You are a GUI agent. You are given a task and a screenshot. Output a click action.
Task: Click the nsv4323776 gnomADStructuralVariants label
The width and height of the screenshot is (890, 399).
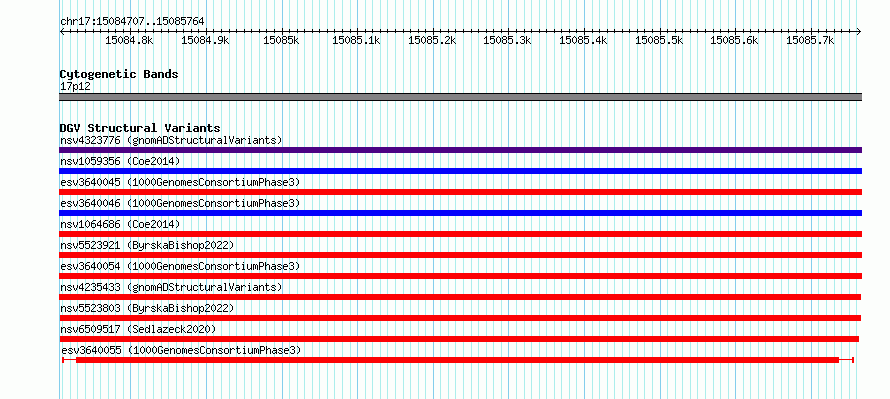click(171, 140)
